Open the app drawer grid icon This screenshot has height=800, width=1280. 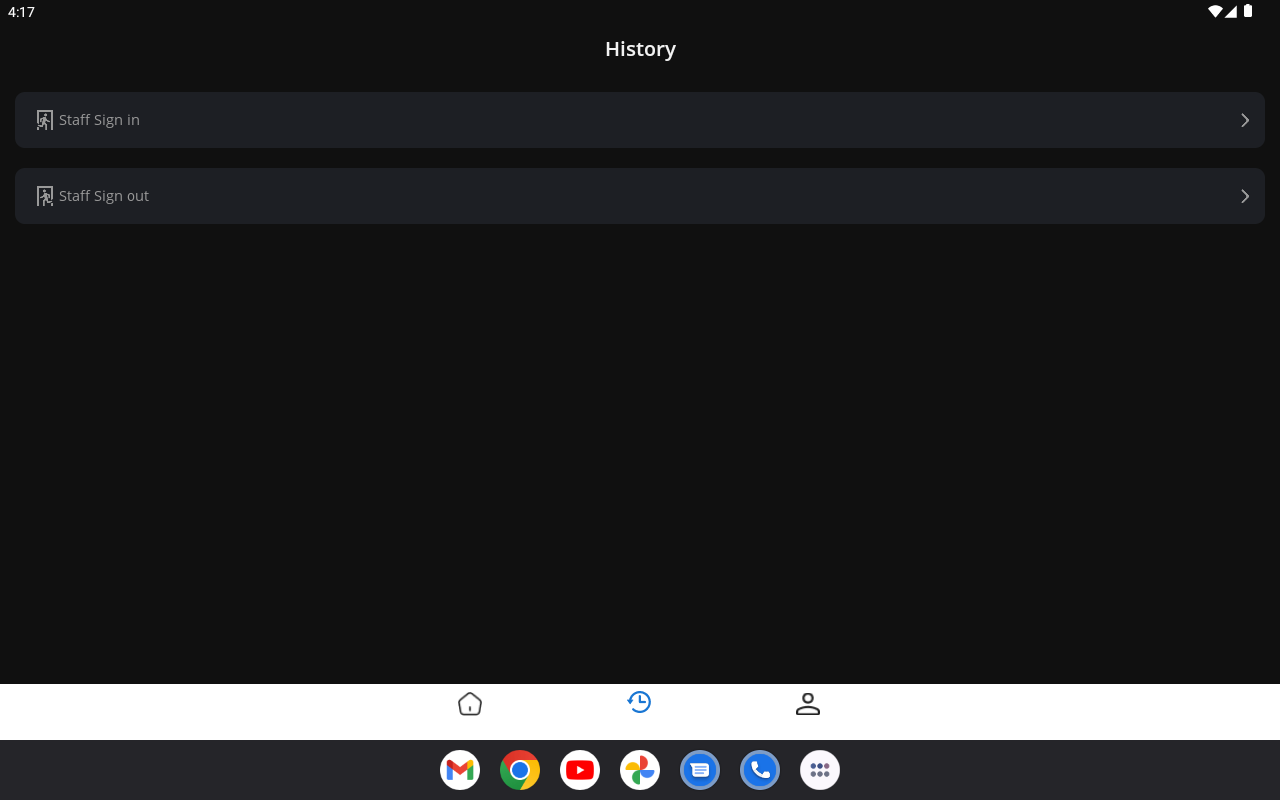820,770
